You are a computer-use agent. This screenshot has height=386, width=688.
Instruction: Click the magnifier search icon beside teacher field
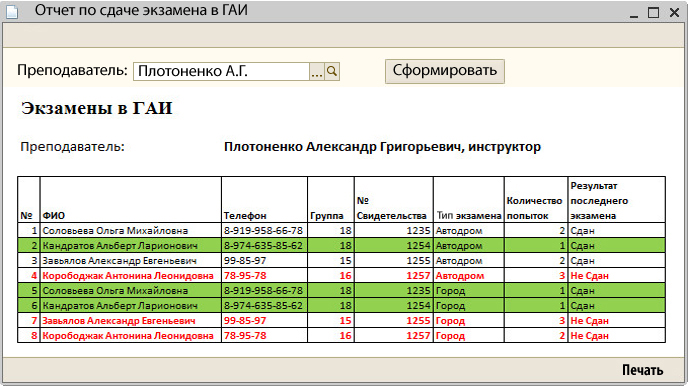[332, 71]
